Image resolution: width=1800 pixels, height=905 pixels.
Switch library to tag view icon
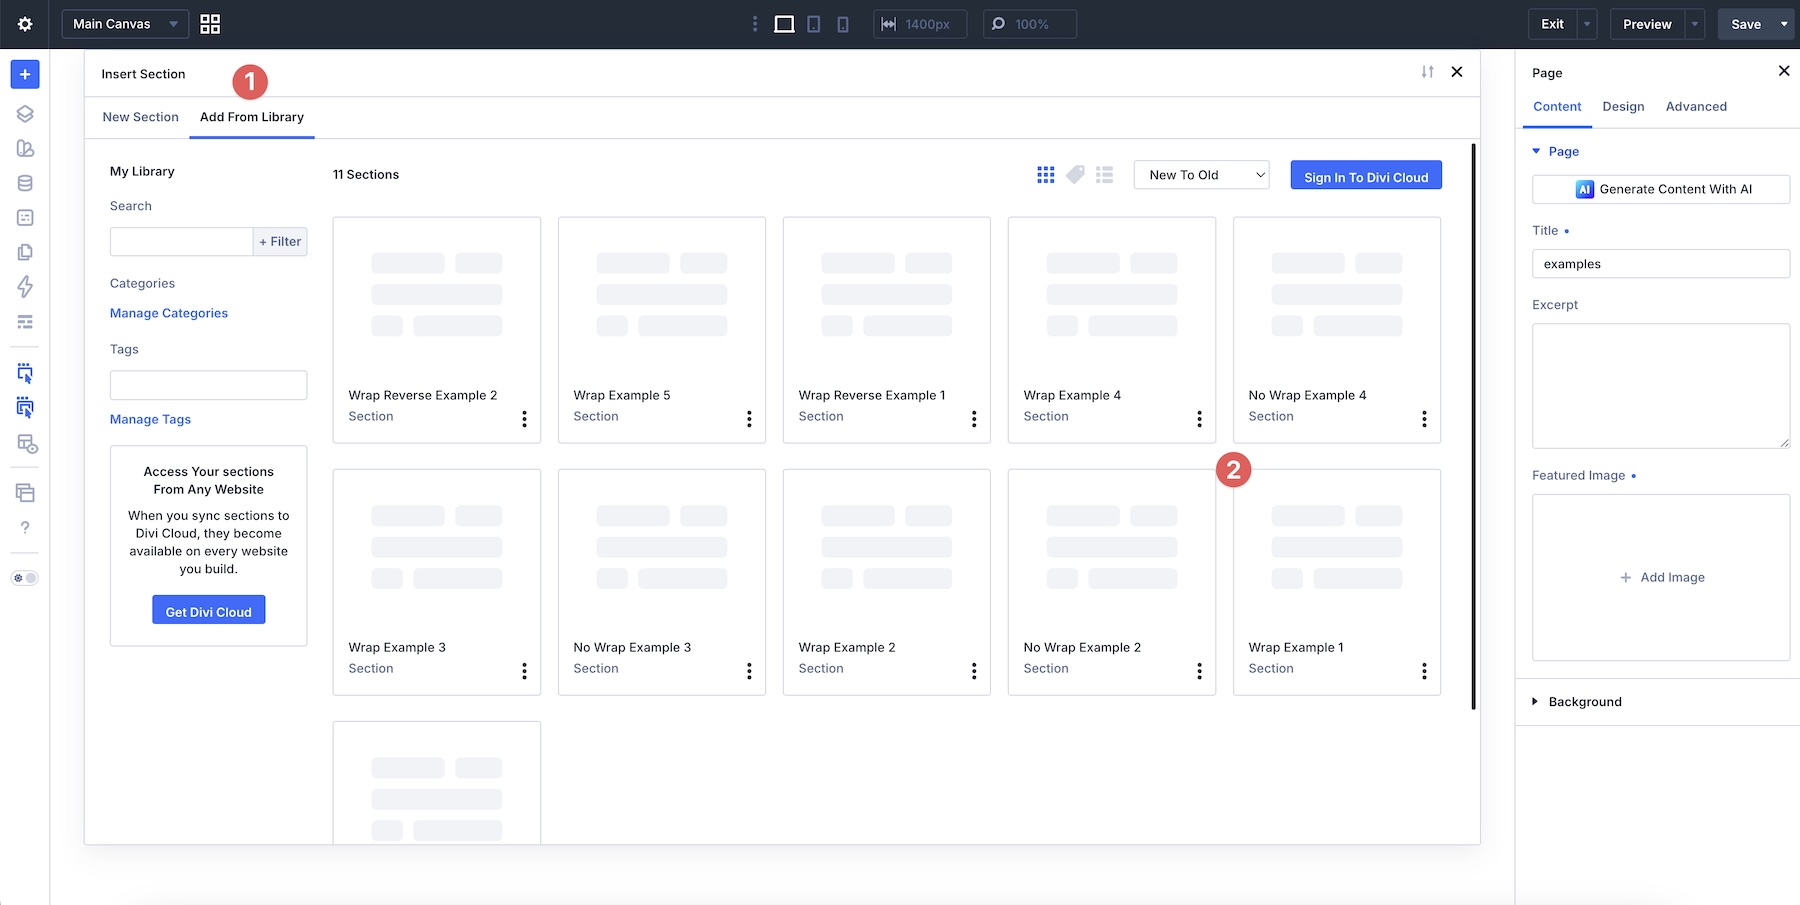(x=1075, y=175)
